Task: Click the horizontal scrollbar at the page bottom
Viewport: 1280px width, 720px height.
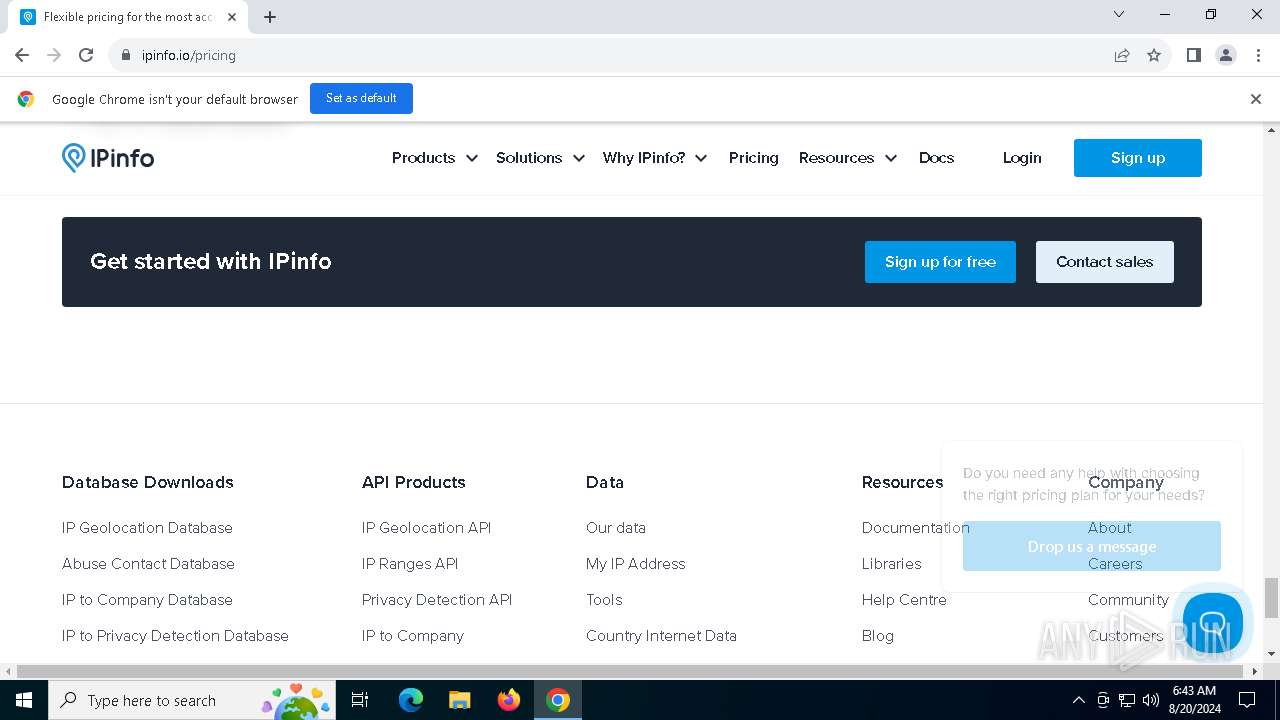Action: click(x=632, y=671)
